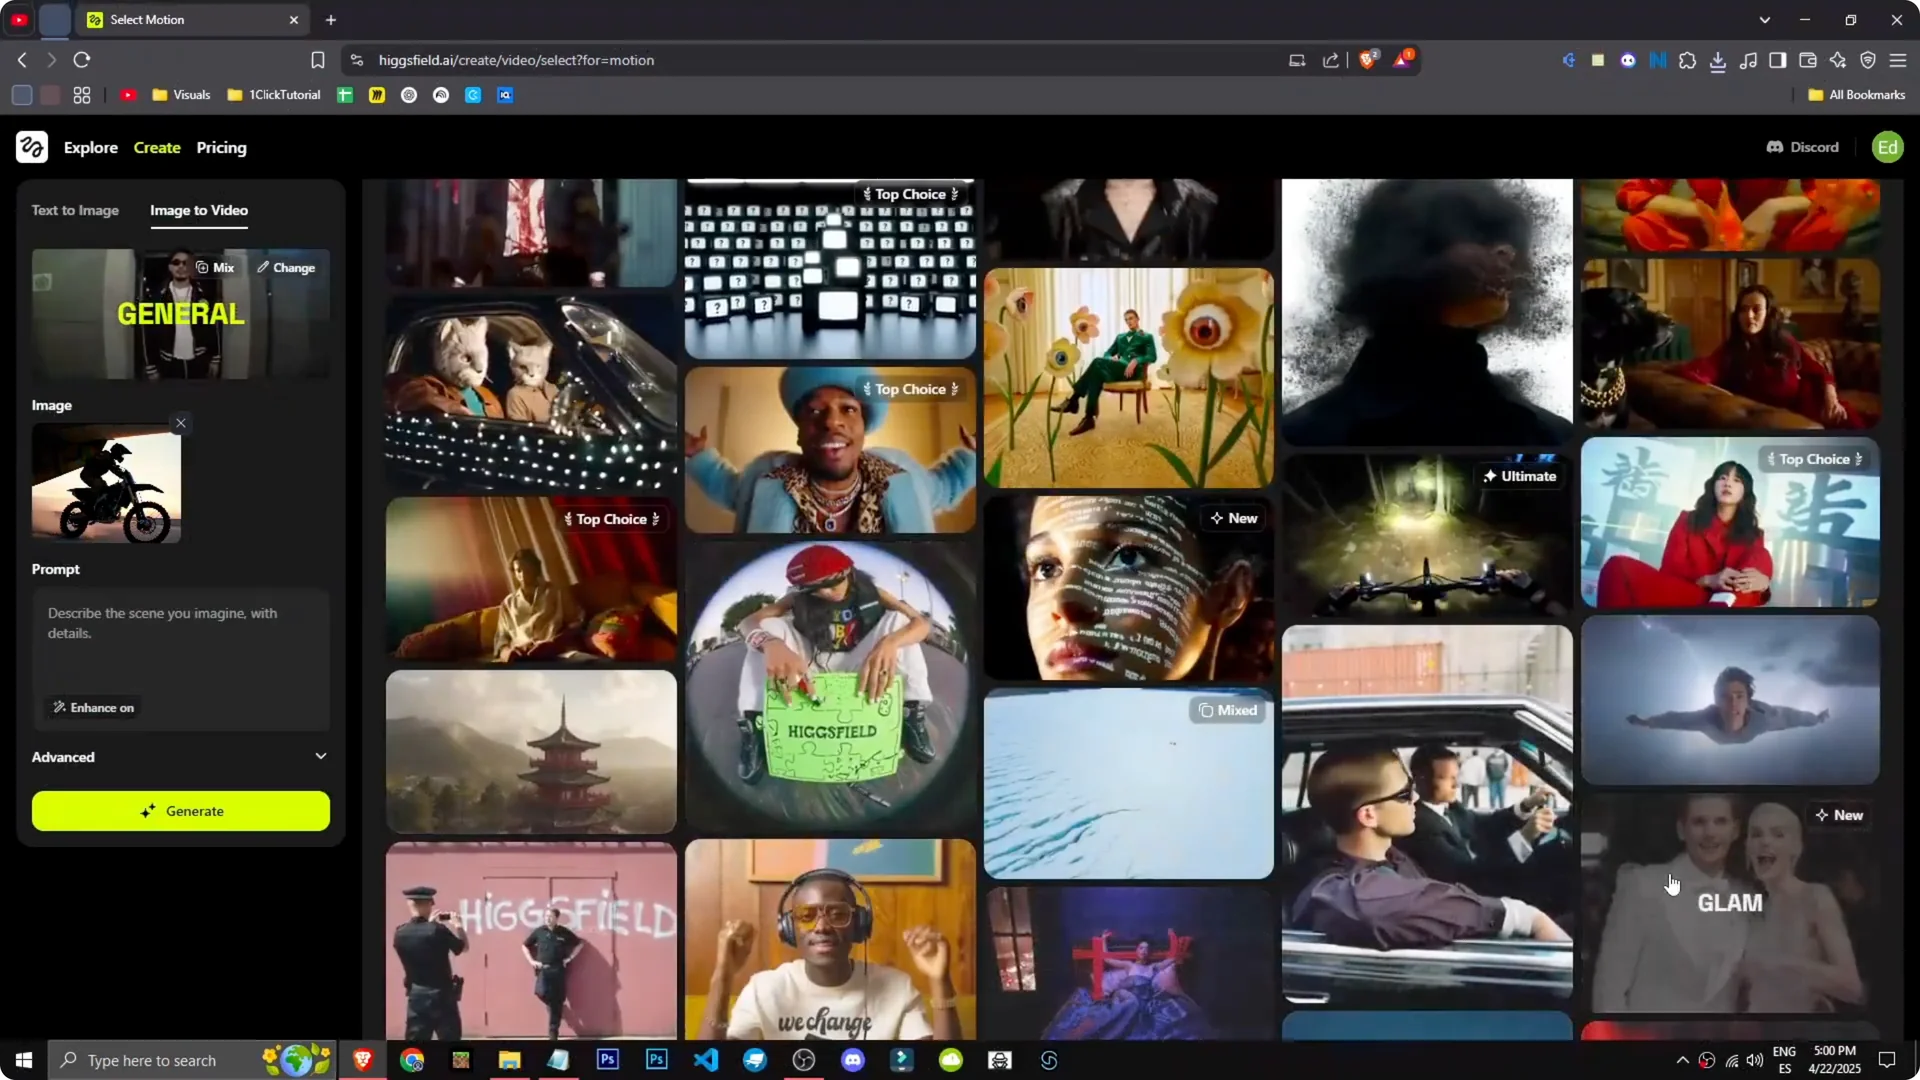The height and width of the screenshot is (1080, 1920).
Task: Toggle Brave Shields for this site
Action: pos(1368,59)
